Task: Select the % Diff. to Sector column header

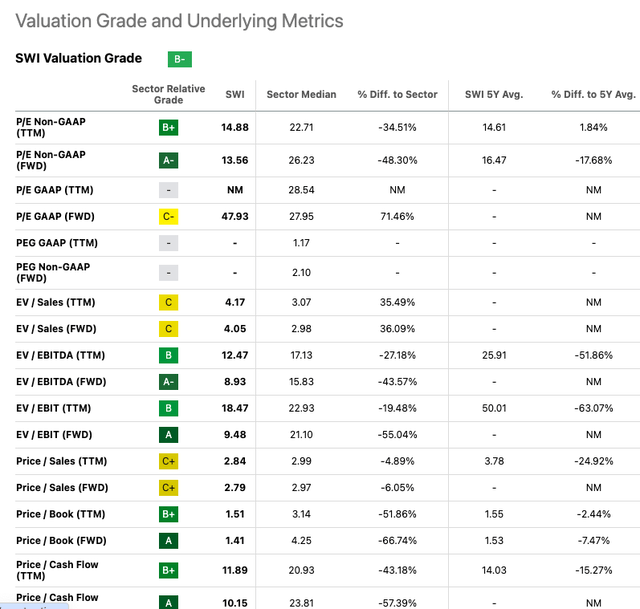Action: (x=397, y=95)
